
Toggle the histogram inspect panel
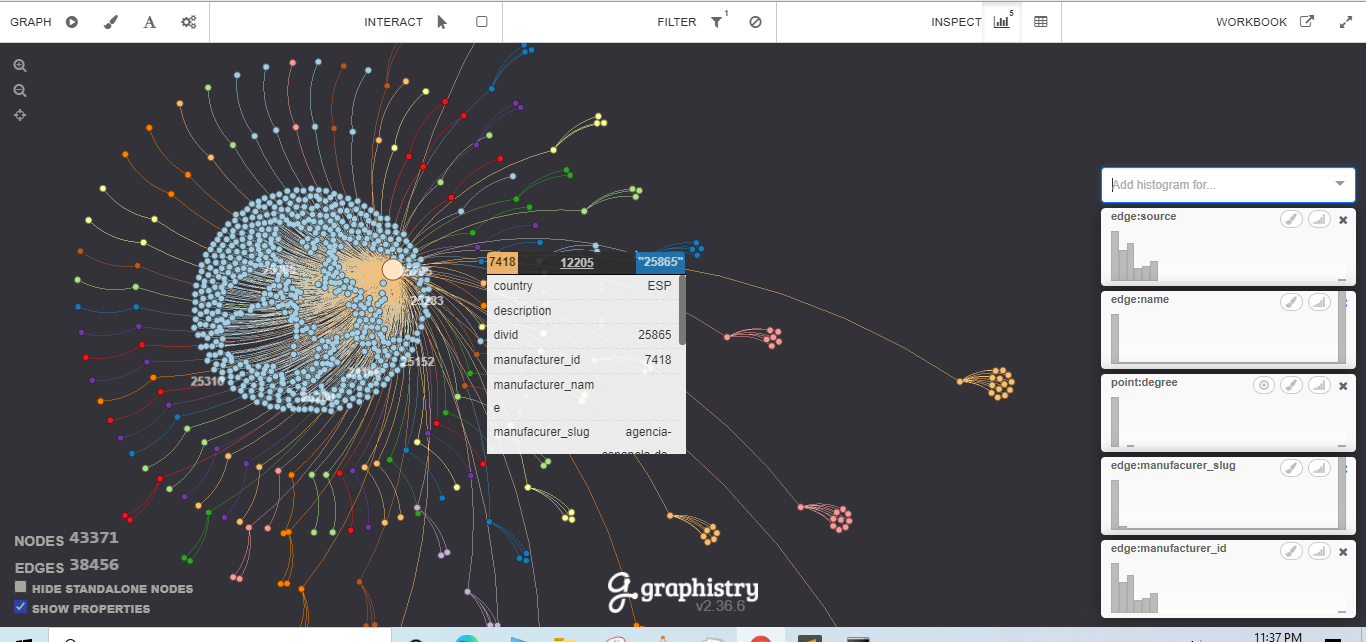[1001, 22]
